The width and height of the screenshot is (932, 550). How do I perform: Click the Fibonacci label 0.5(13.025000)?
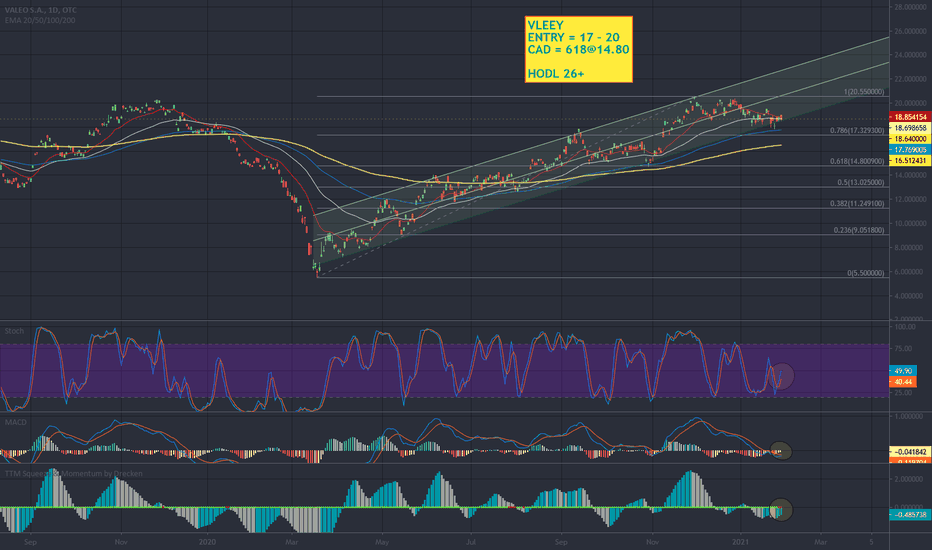point(861,183)
